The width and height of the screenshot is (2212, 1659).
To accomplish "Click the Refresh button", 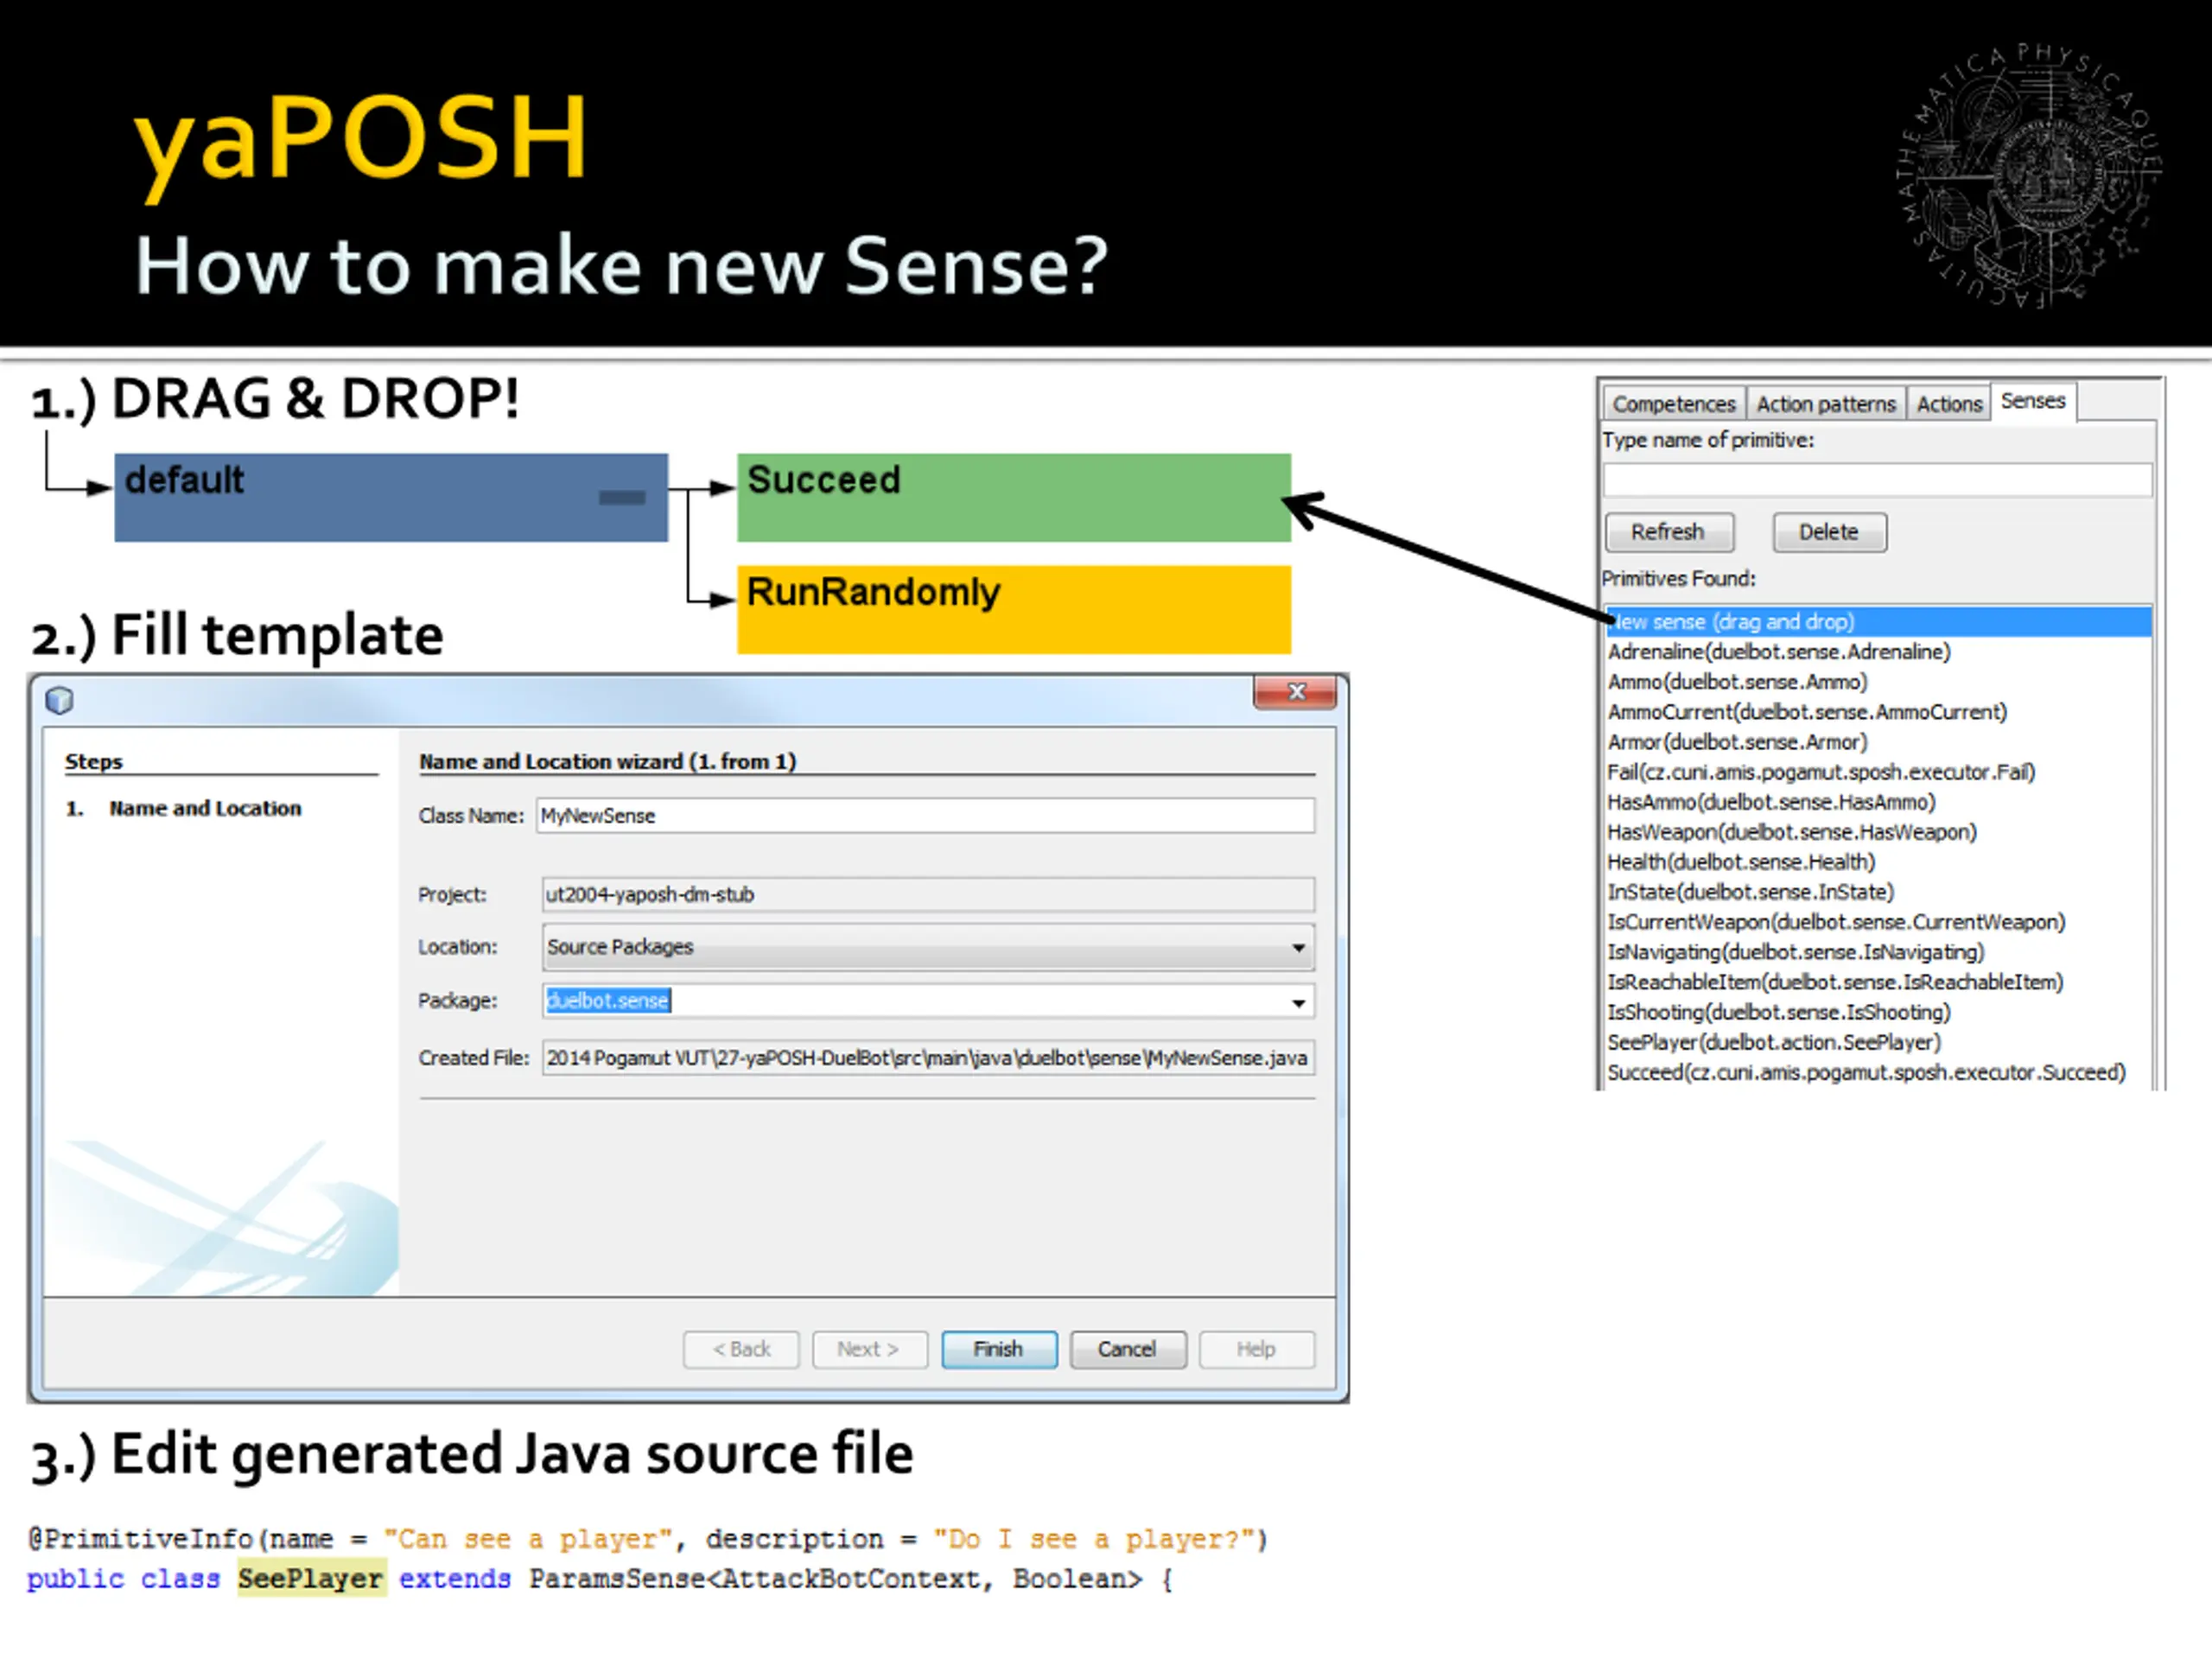I will coord(1669,532).
